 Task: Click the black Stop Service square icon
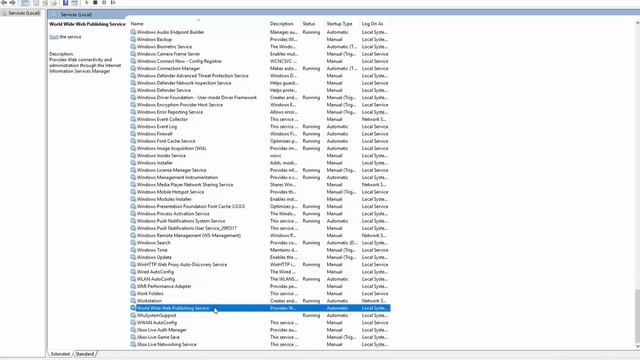click(x=95, y=2)
